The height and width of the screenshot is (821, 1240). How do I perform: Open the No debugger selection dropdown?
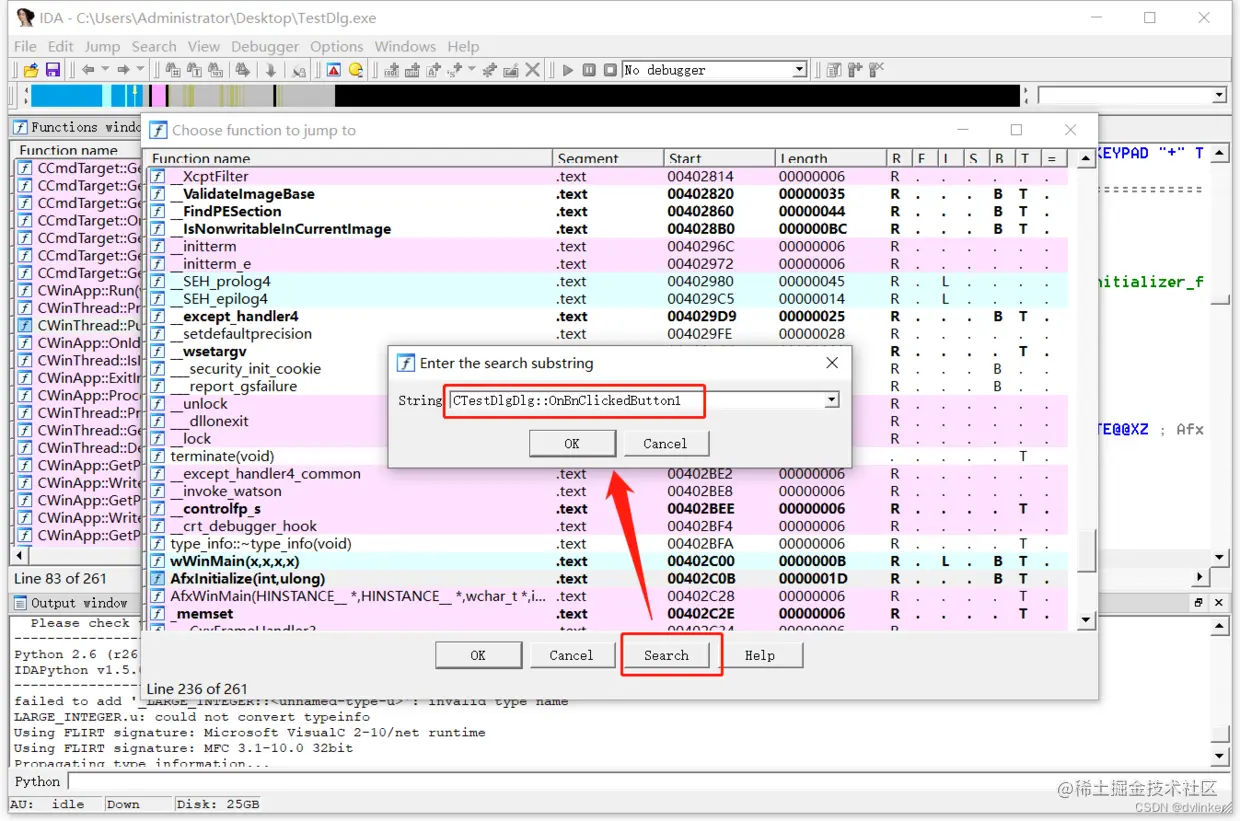click(x=799, y=70)
